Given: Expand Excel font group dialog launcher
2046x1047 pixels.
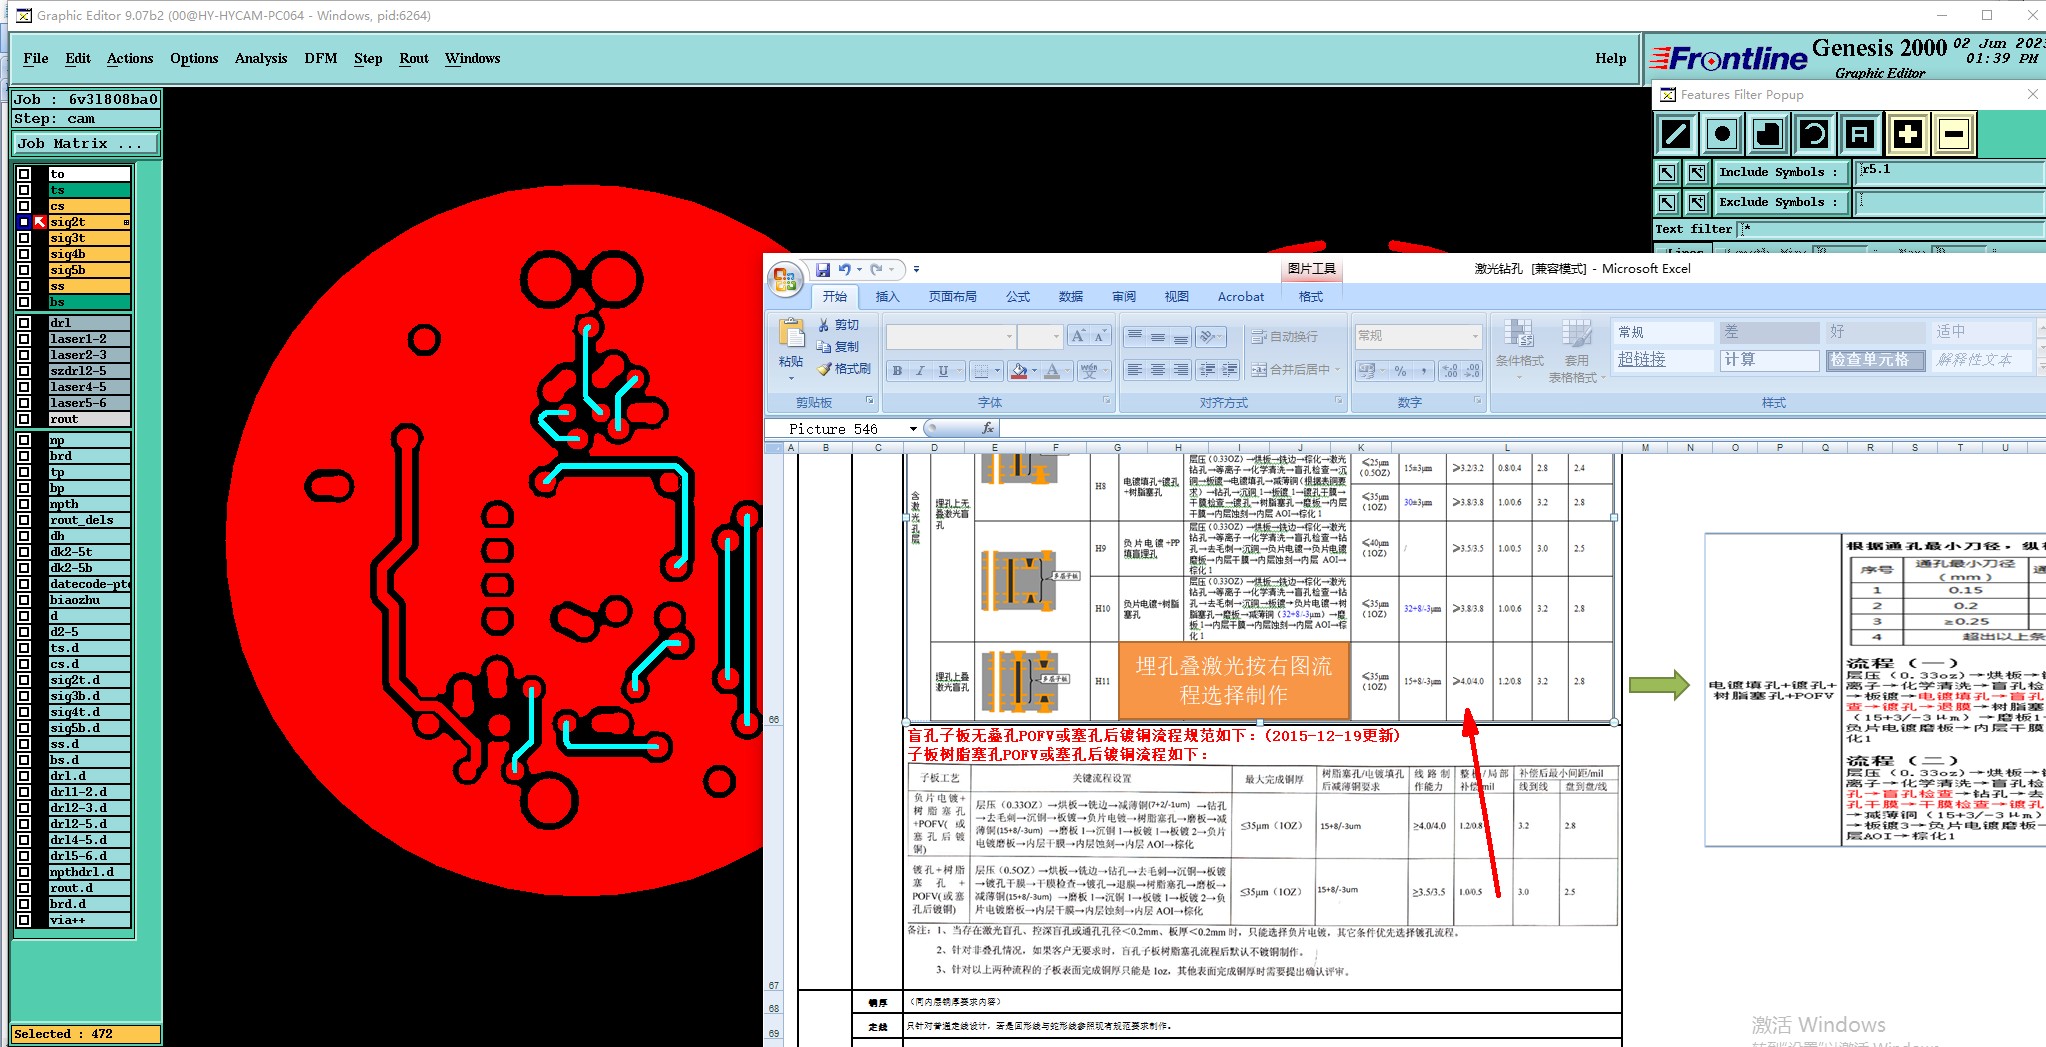Looking at the screenshot, I should [1106, 400].
